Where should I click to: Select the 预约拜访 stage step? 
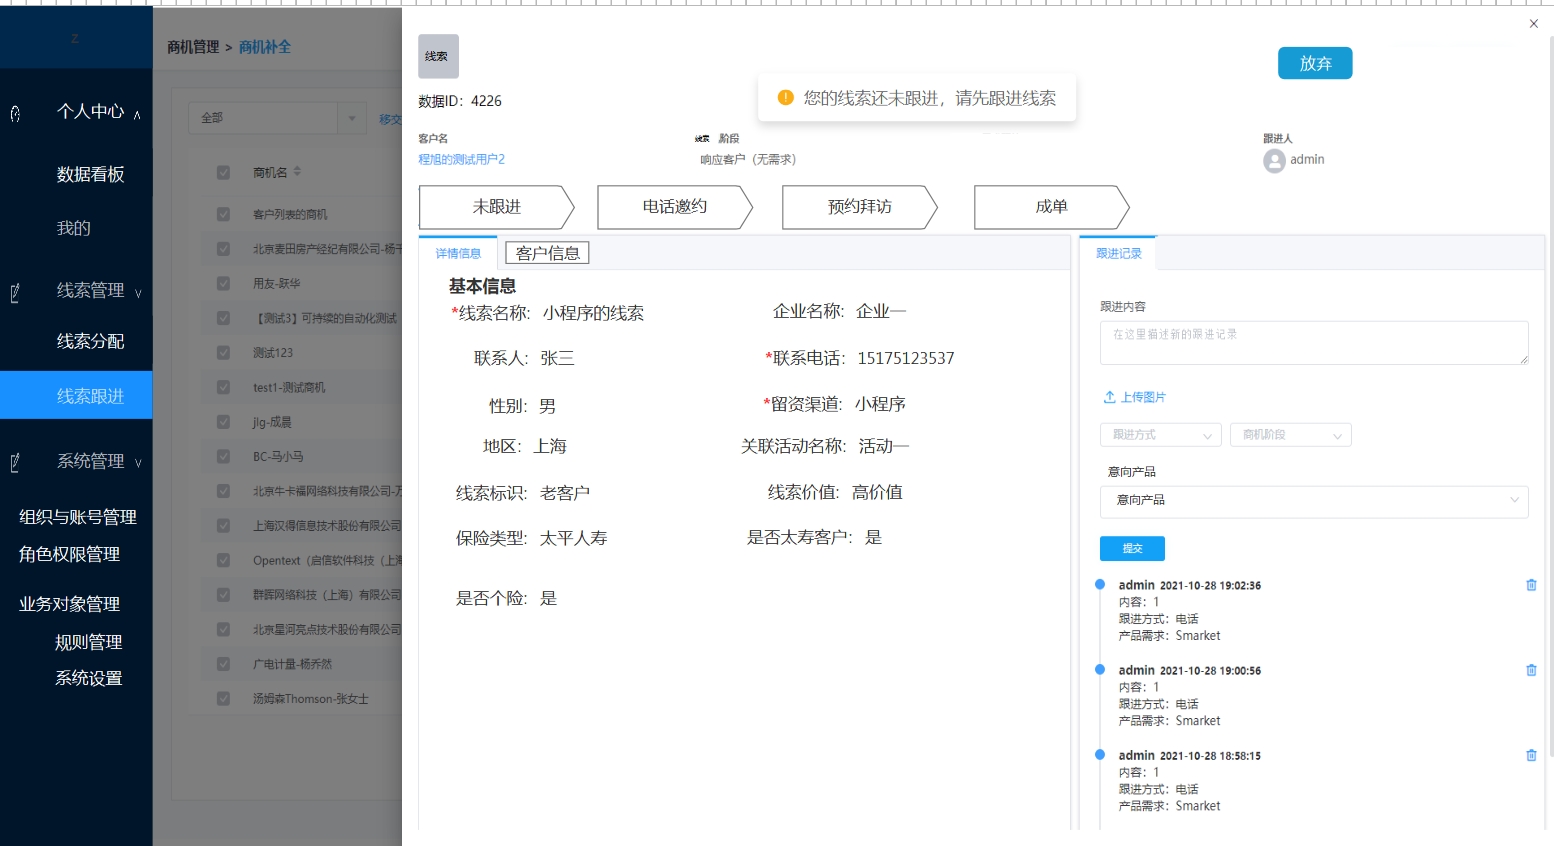pos(860,207)
